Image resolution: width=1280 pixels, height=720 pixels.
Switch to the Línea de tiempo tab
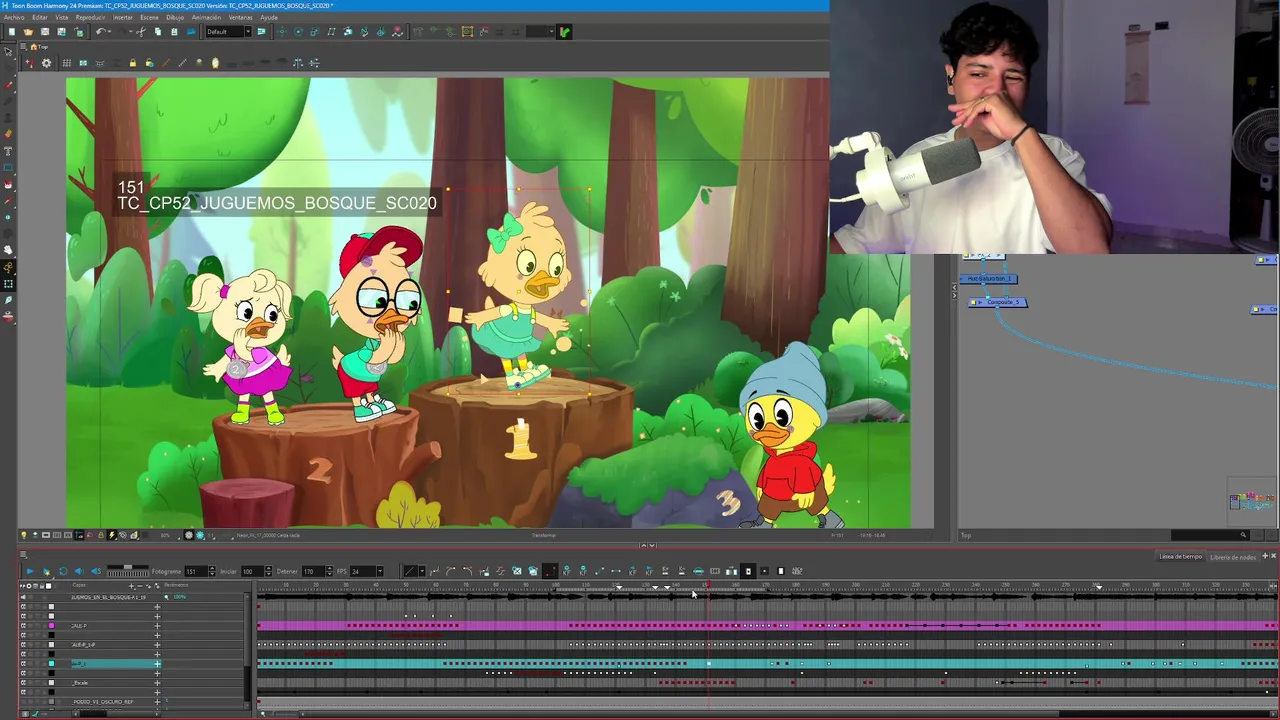point(1180,557)
